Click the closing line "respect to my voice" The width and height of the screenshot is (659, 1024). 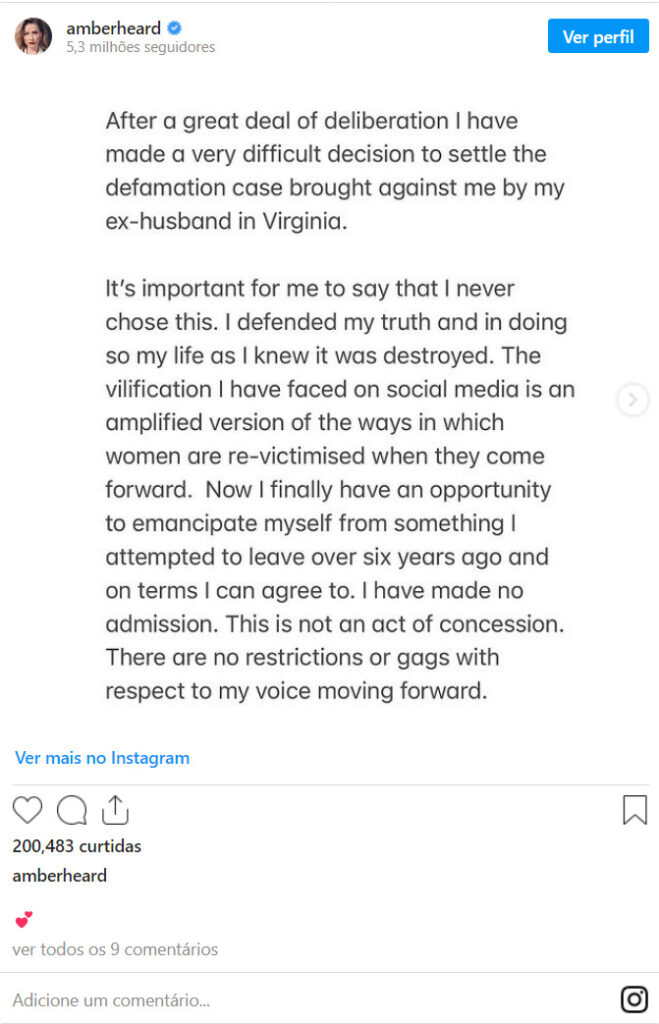pyautogui.click(x=296, y=691)
